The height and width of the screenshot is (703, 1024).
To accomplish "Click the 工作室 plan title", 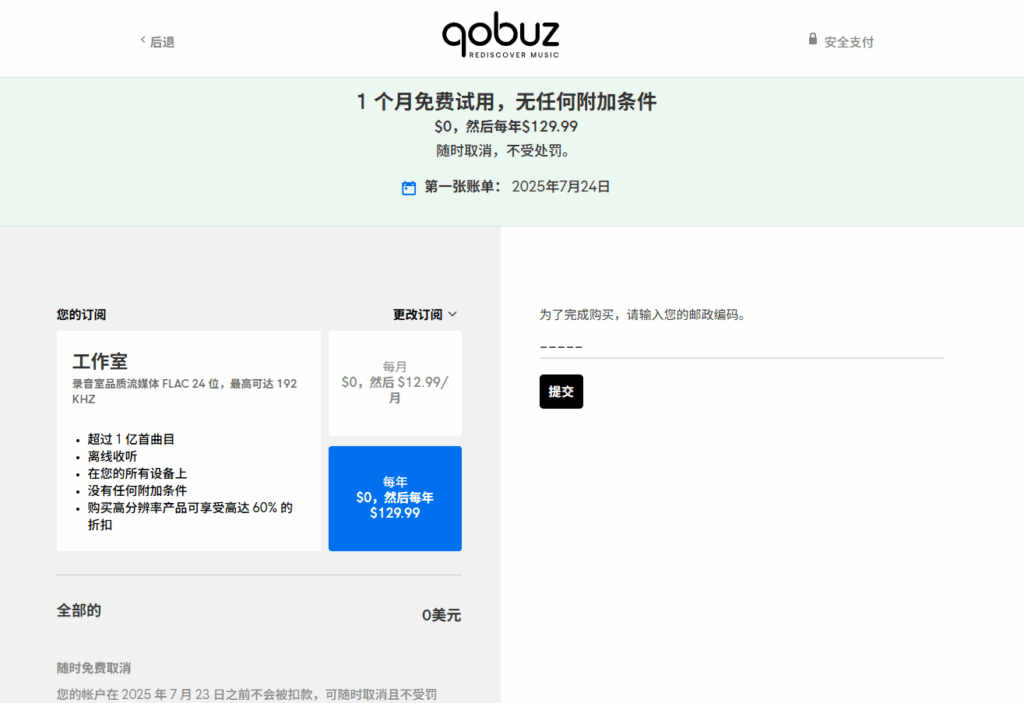I will tap(100, 361).
